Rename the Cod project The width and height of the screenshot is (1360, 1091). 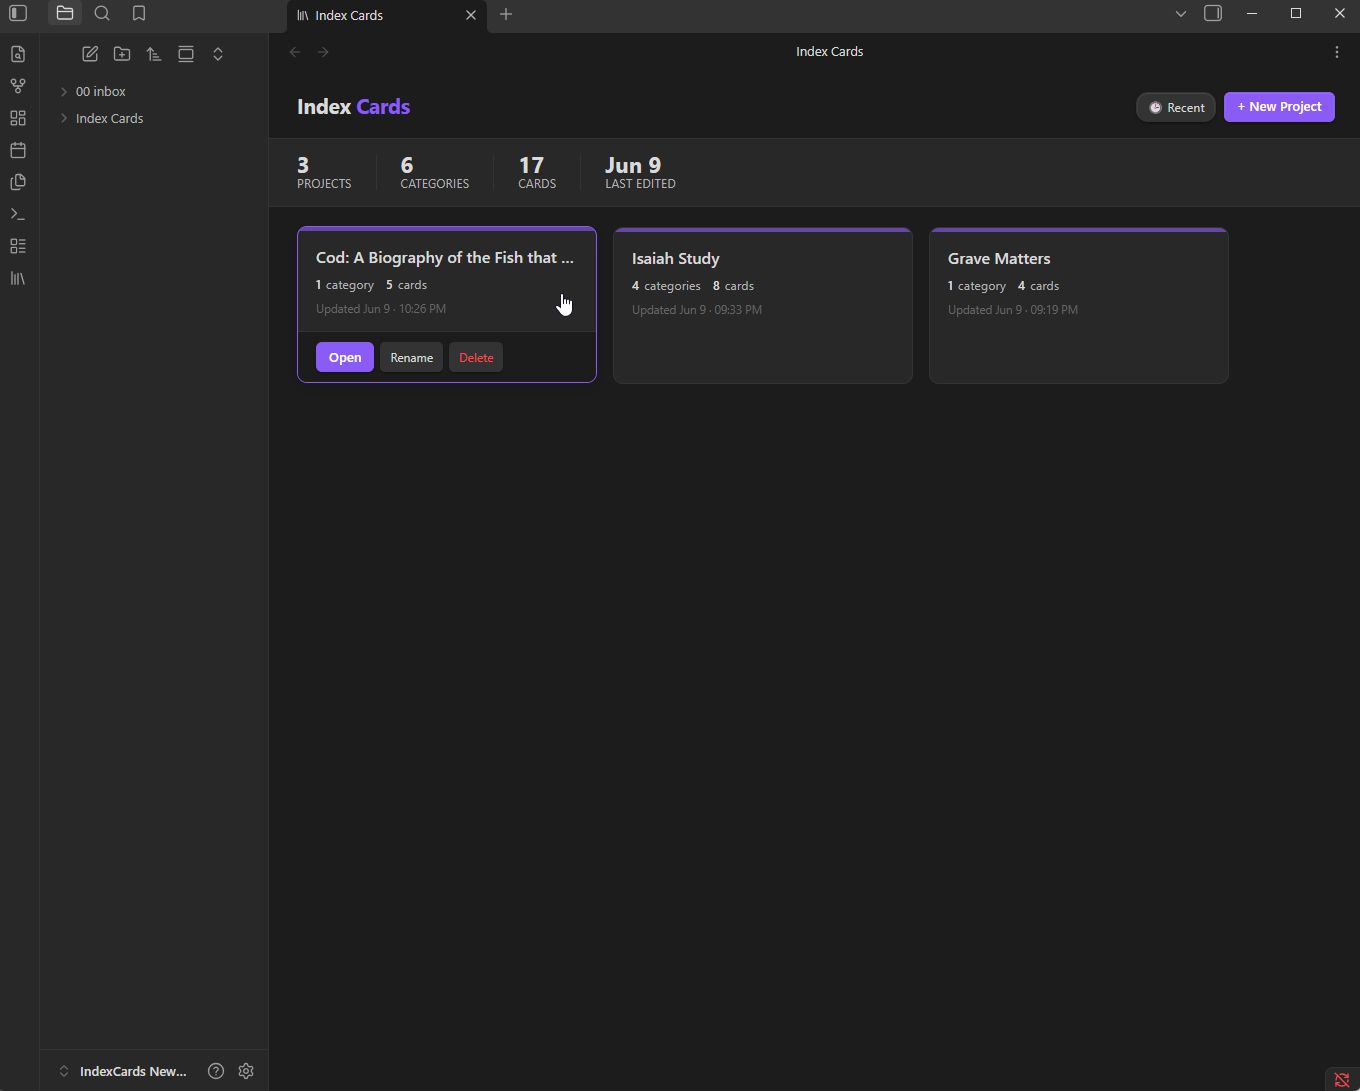pos(411,357)
